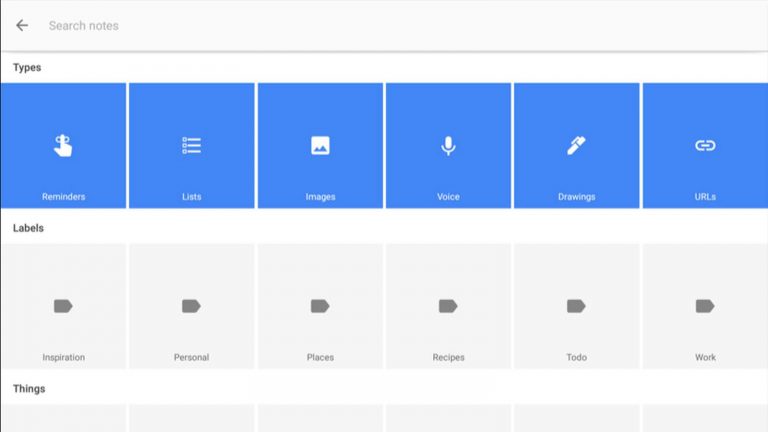Select the Reminders finger icon
The image size is (768, 432).
point(63,145)
